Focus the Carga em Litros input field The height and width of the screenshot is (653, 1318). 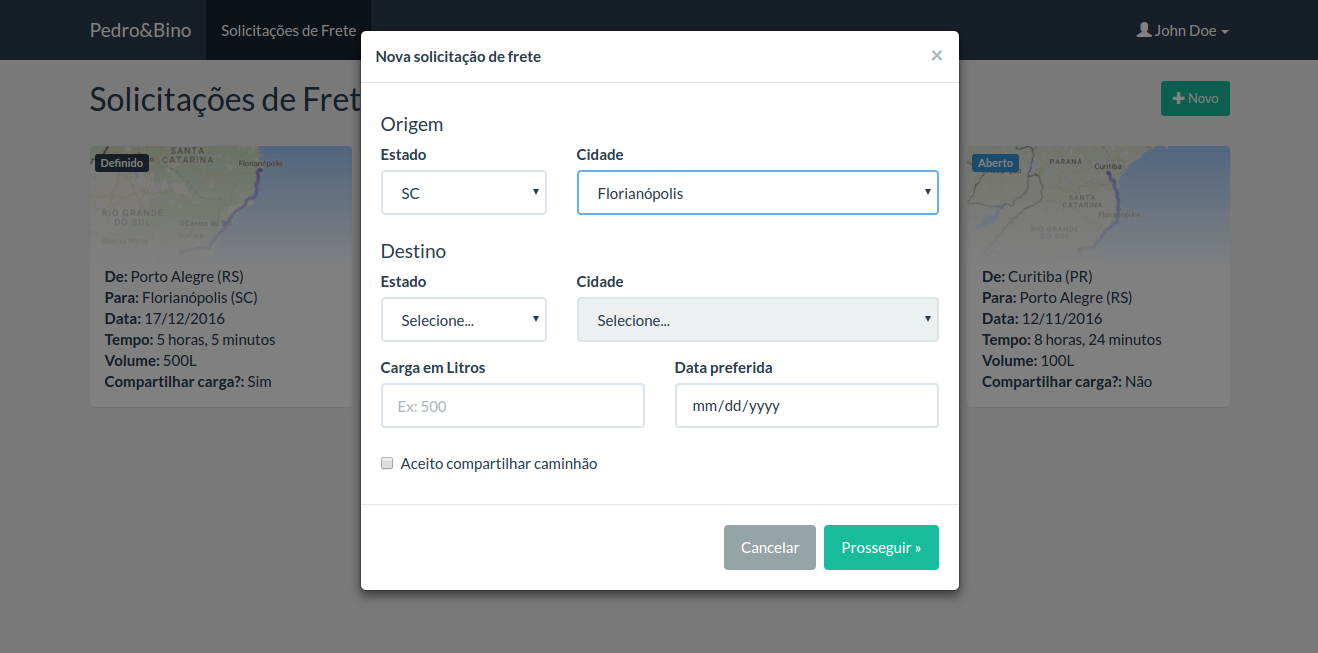(512, 406)
